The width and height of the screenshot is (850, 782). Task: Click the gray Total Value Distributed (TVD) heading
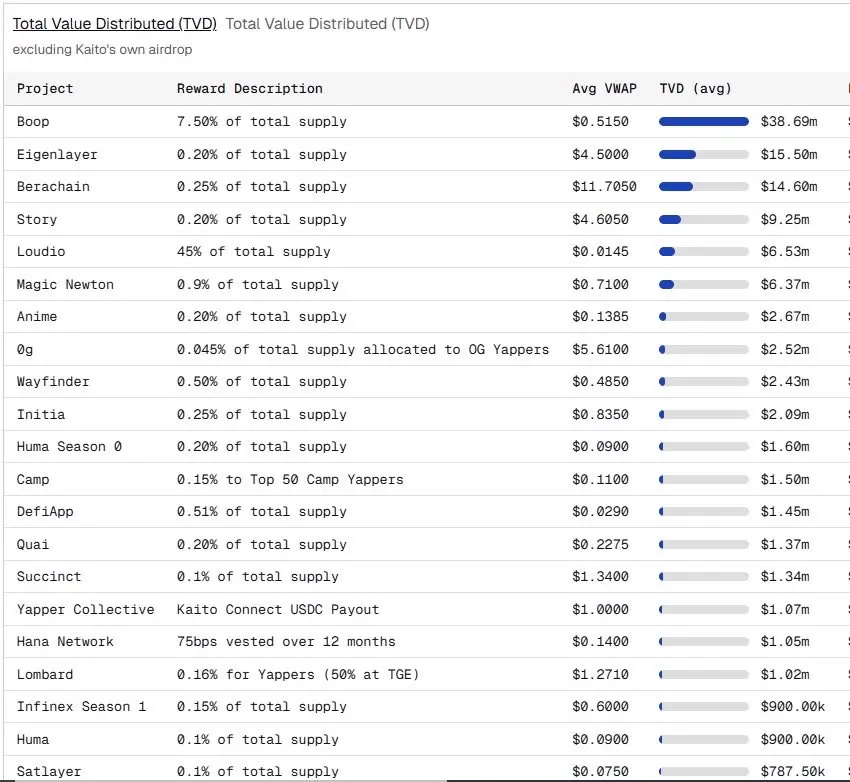(x=327, y=24)
